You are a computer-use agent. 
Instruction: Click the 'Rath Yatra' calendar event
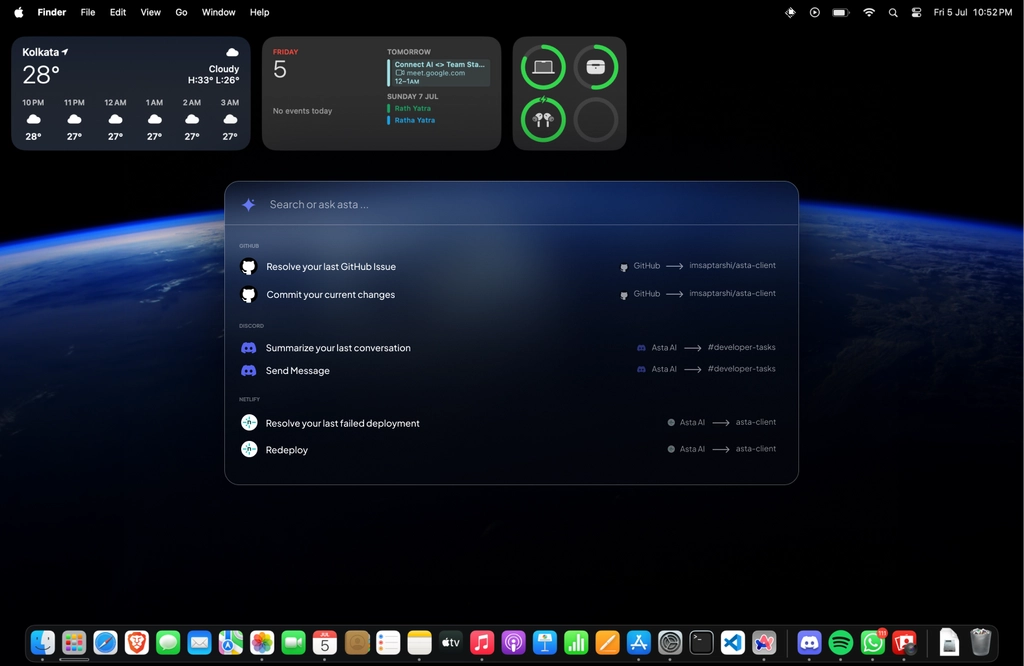coord(412,108)
